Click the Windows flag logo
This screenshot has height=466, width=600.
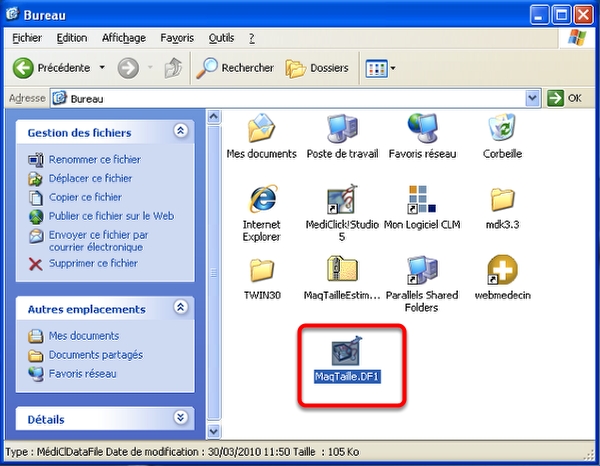577,38
